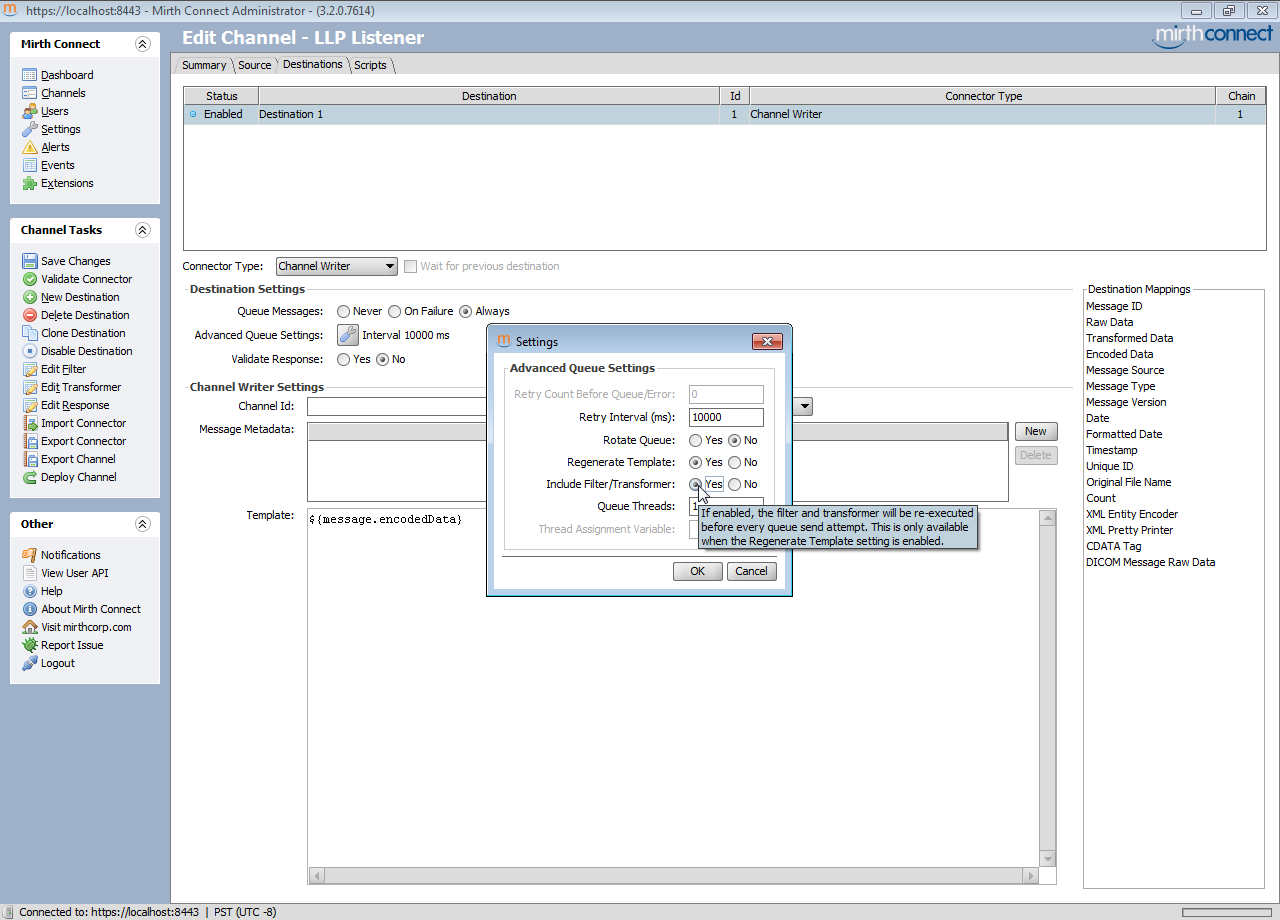Click the Validate Connector check icon

(x=30, y=279)
